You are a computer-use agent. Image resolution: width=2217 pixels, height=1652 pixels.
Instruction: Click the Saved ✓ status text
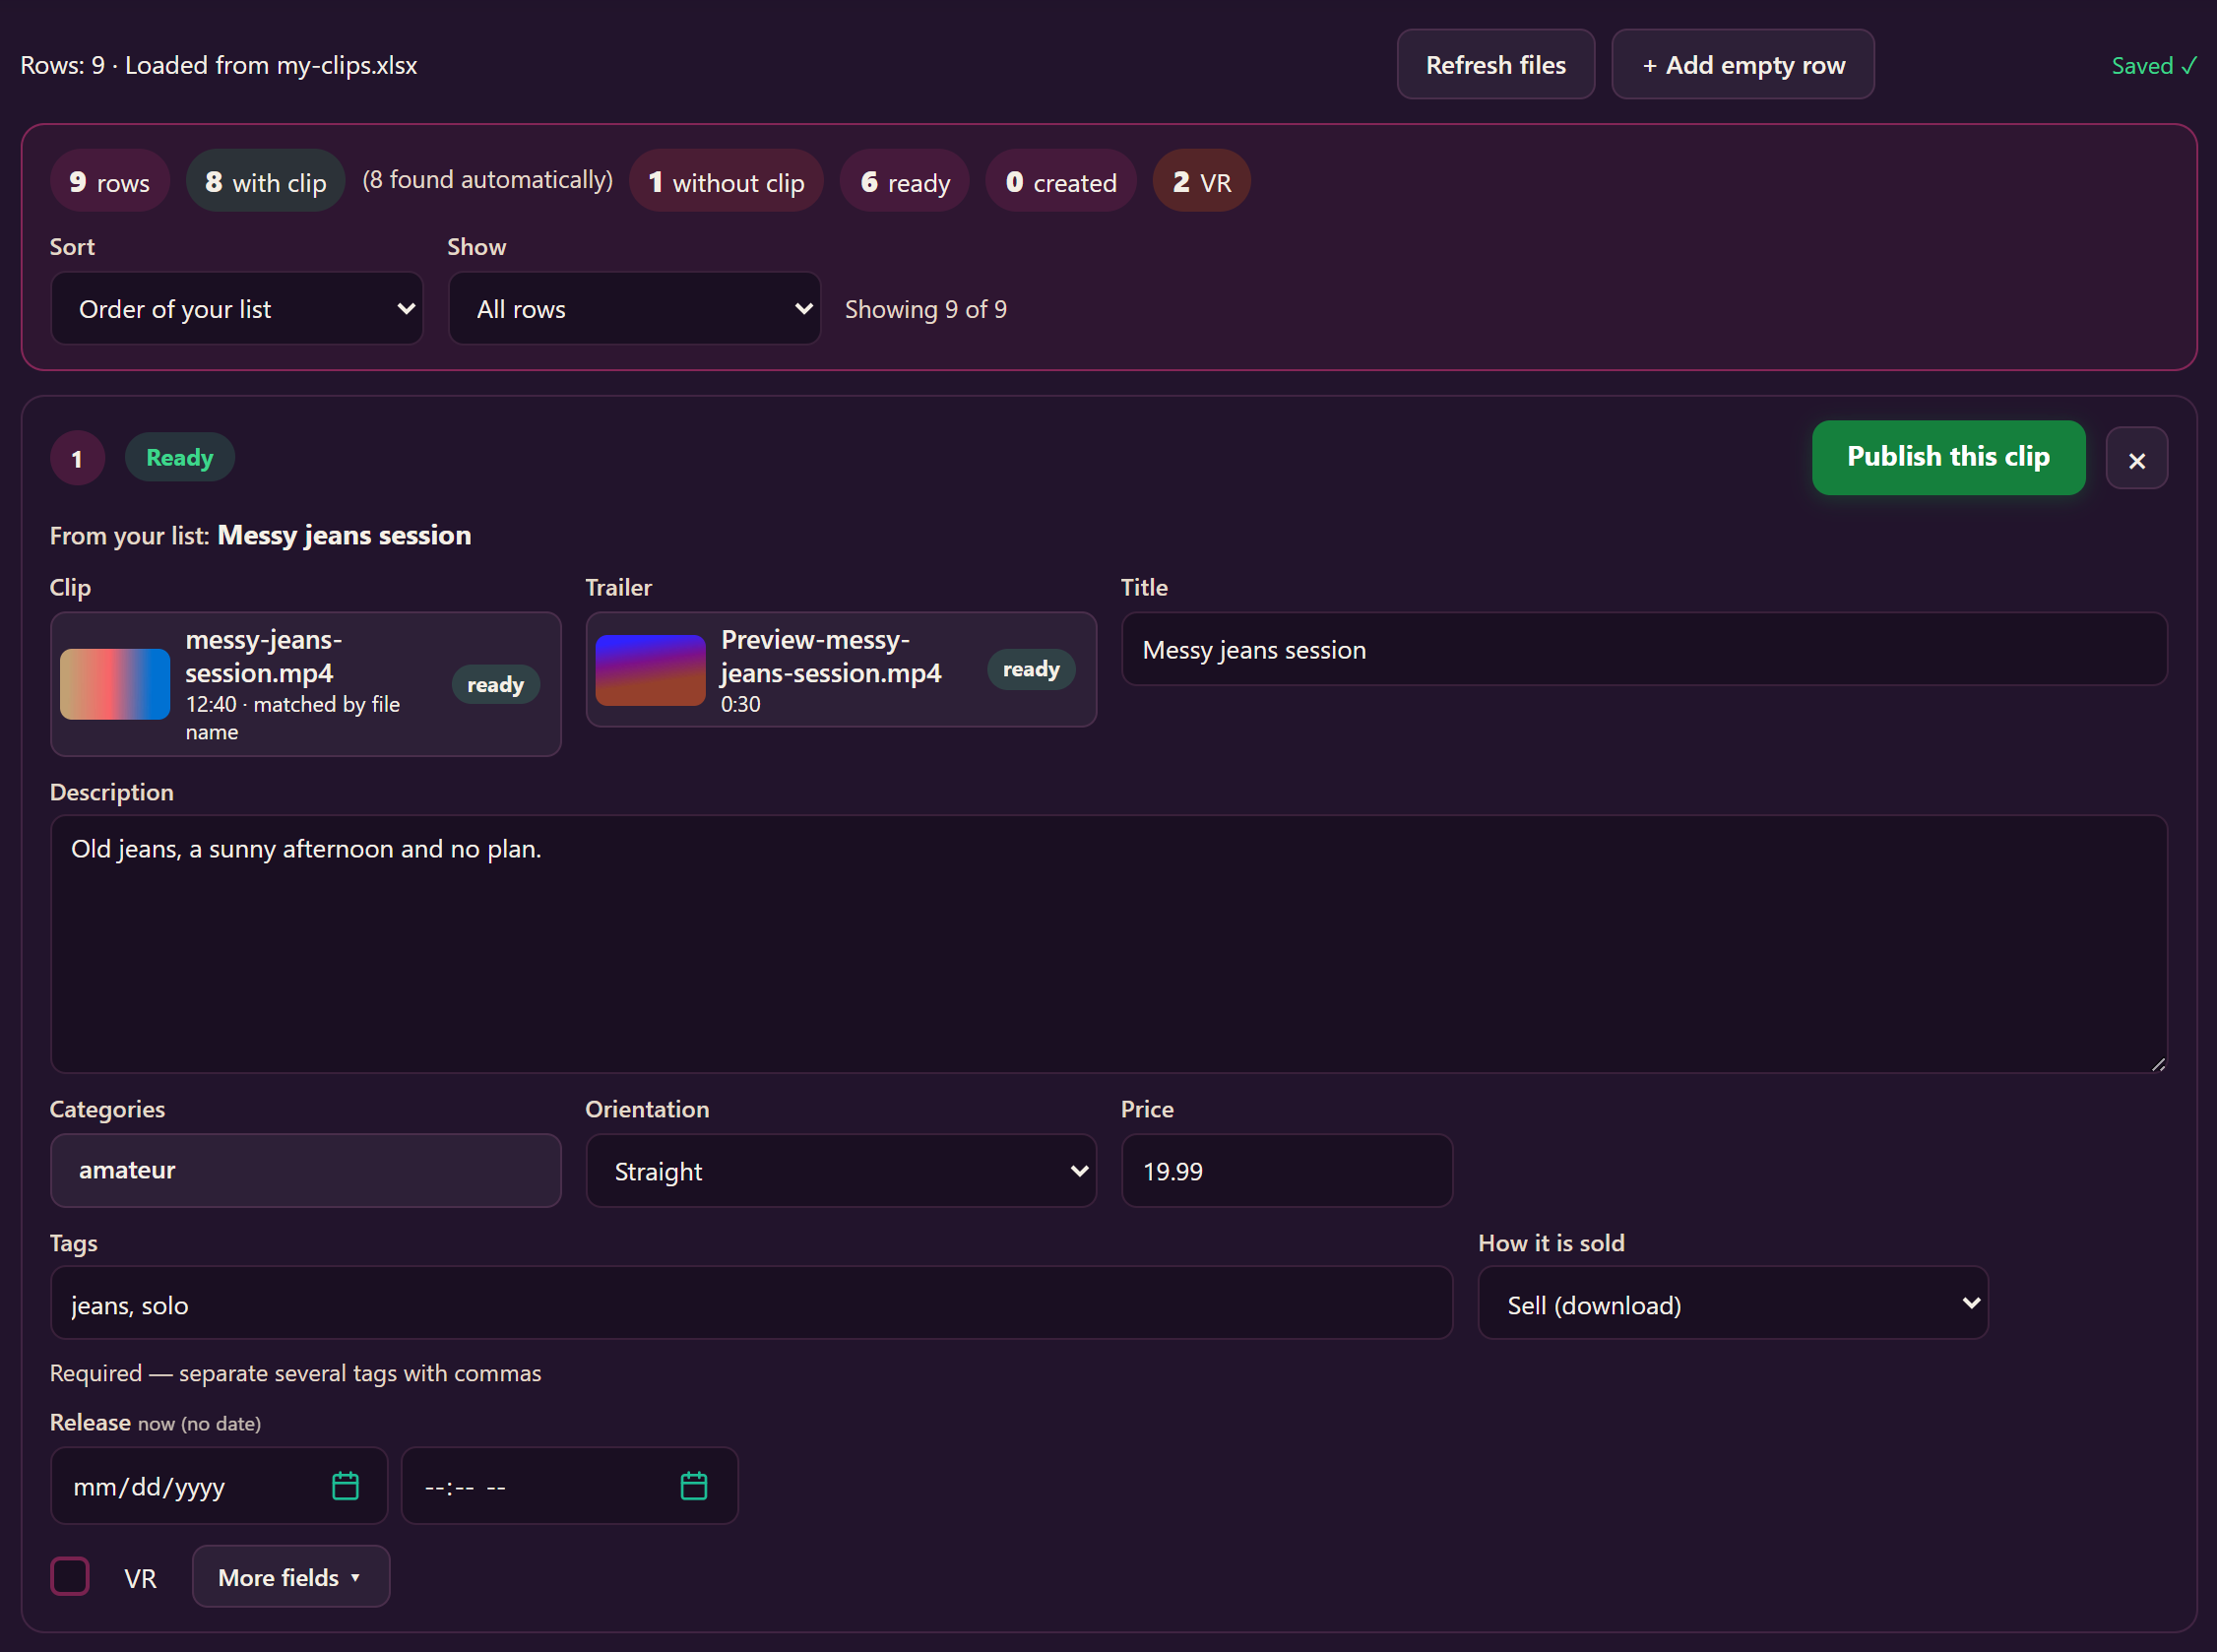point(2154,66)
